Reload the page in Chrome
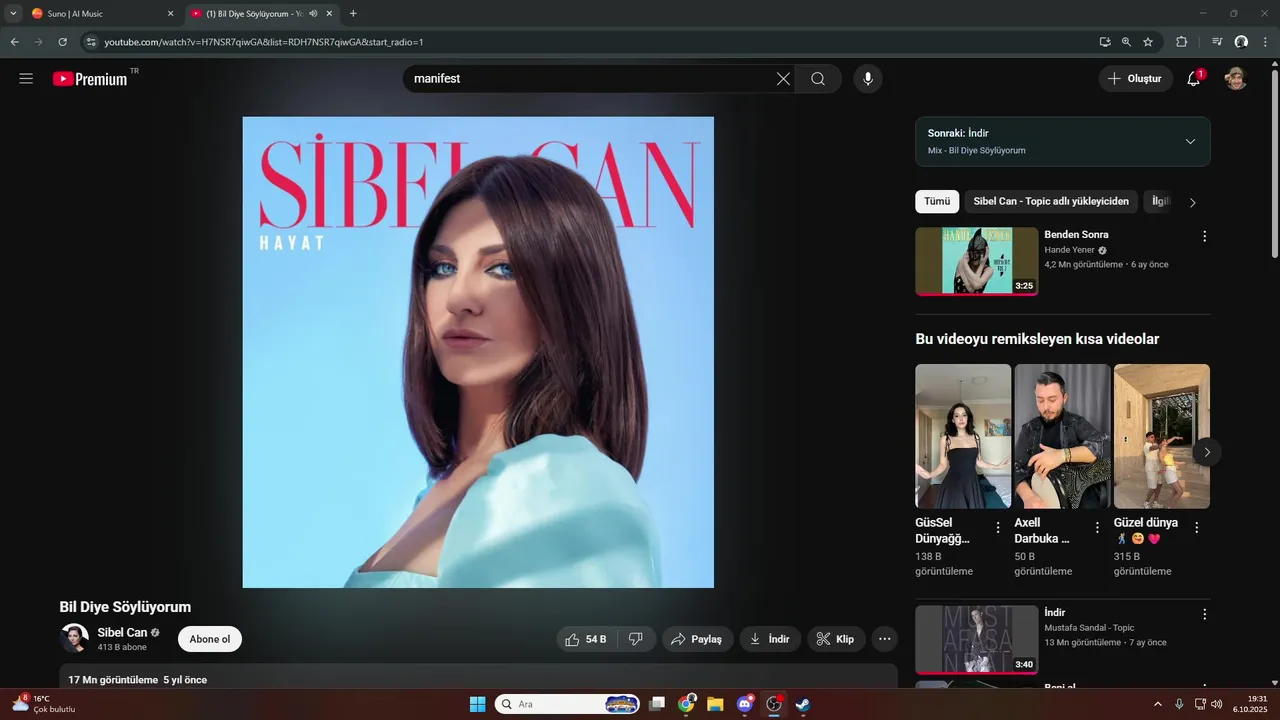This screenshot has height=720, width=1280. tap(62, 42)
